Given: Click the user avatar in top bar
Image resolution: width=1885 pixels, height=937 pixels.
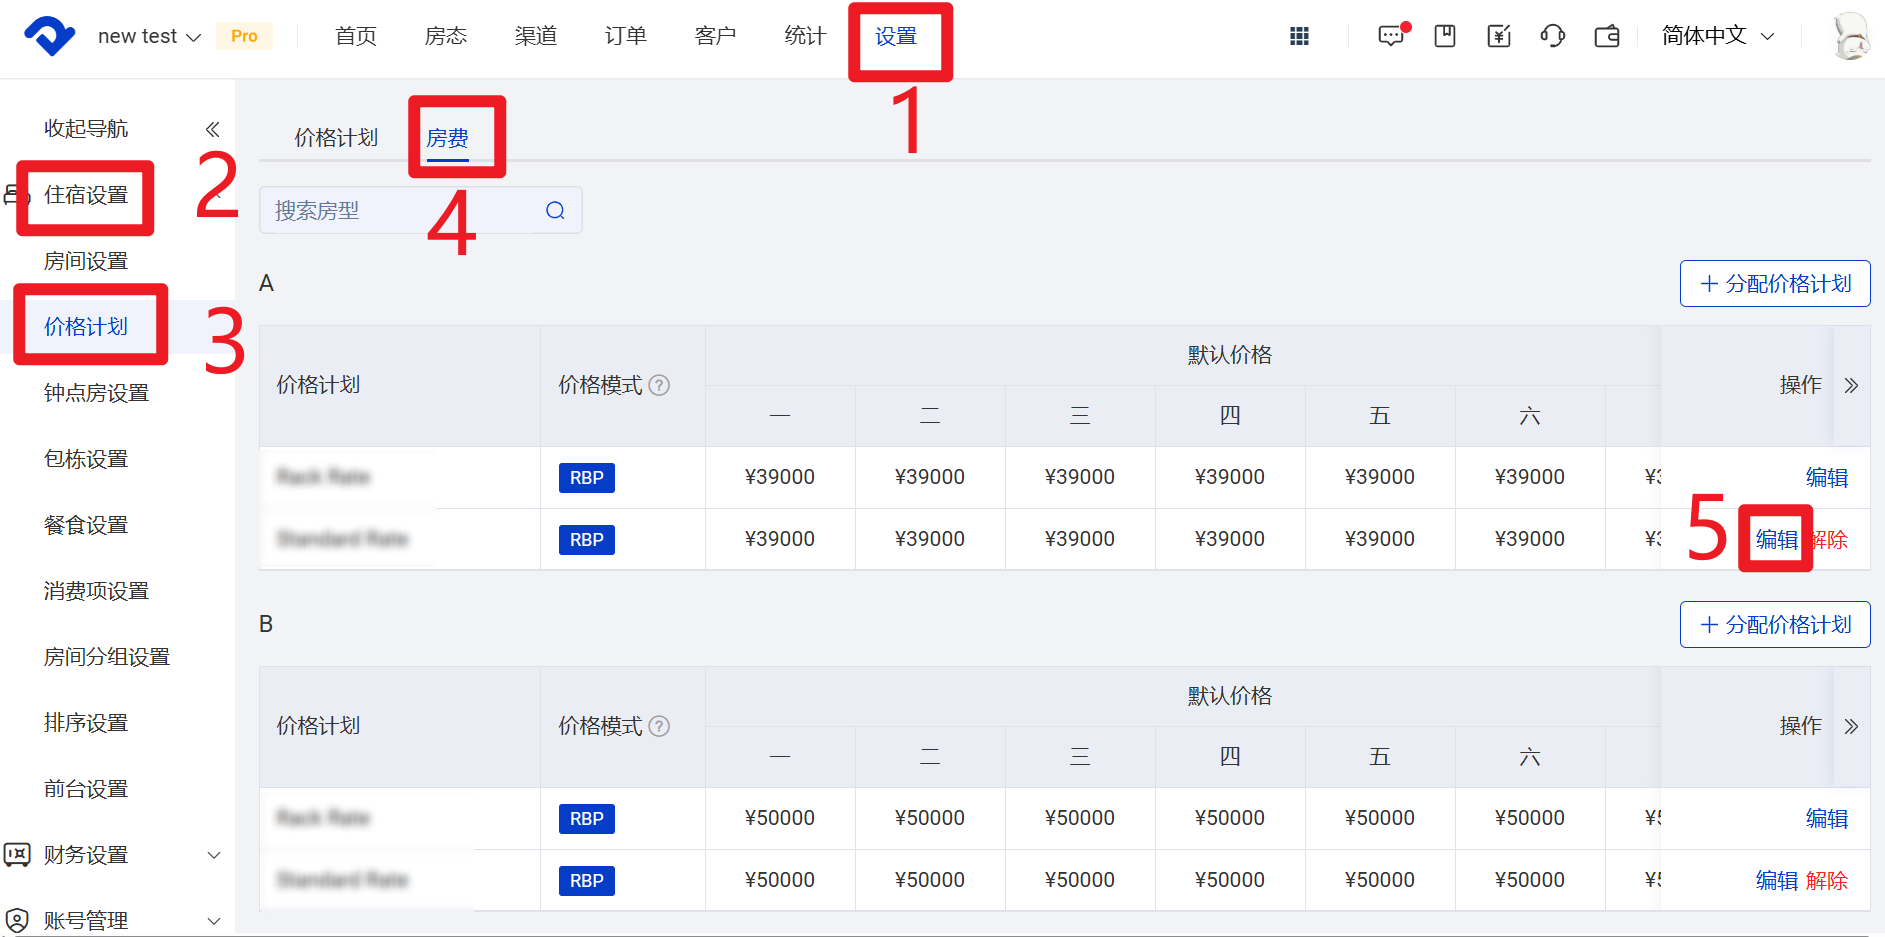Looking at the screenshot, I should coord(1851,36).
